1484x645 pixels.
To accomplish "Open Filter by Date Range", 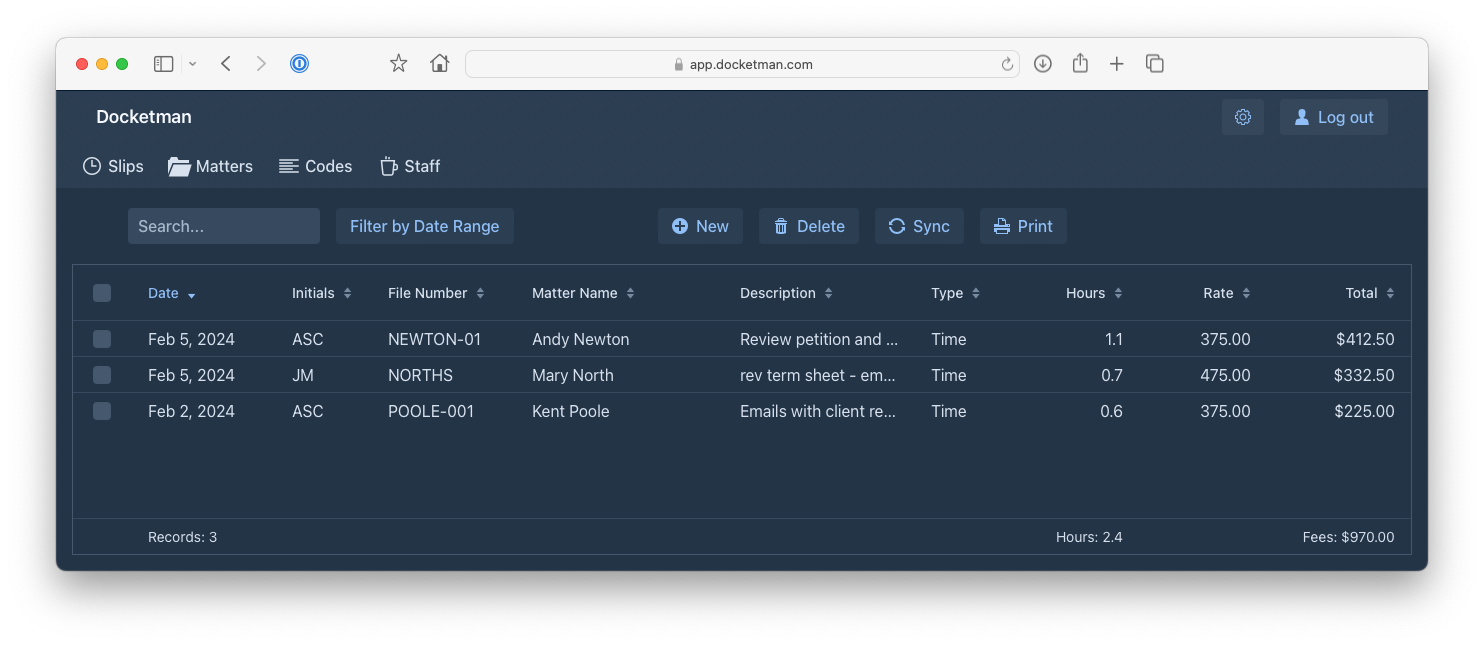I will (x=425, y=226).
